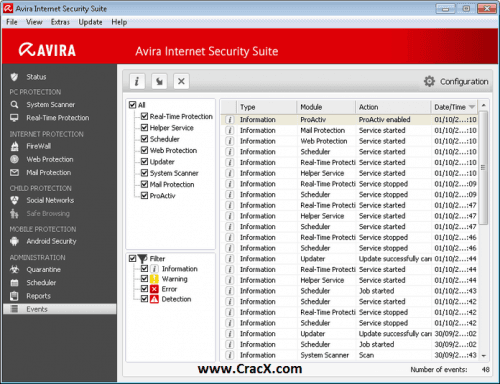Uncheck the Real-Time Protection module checkbox
This screenshot has height=384, width=500.
(144, 116)
